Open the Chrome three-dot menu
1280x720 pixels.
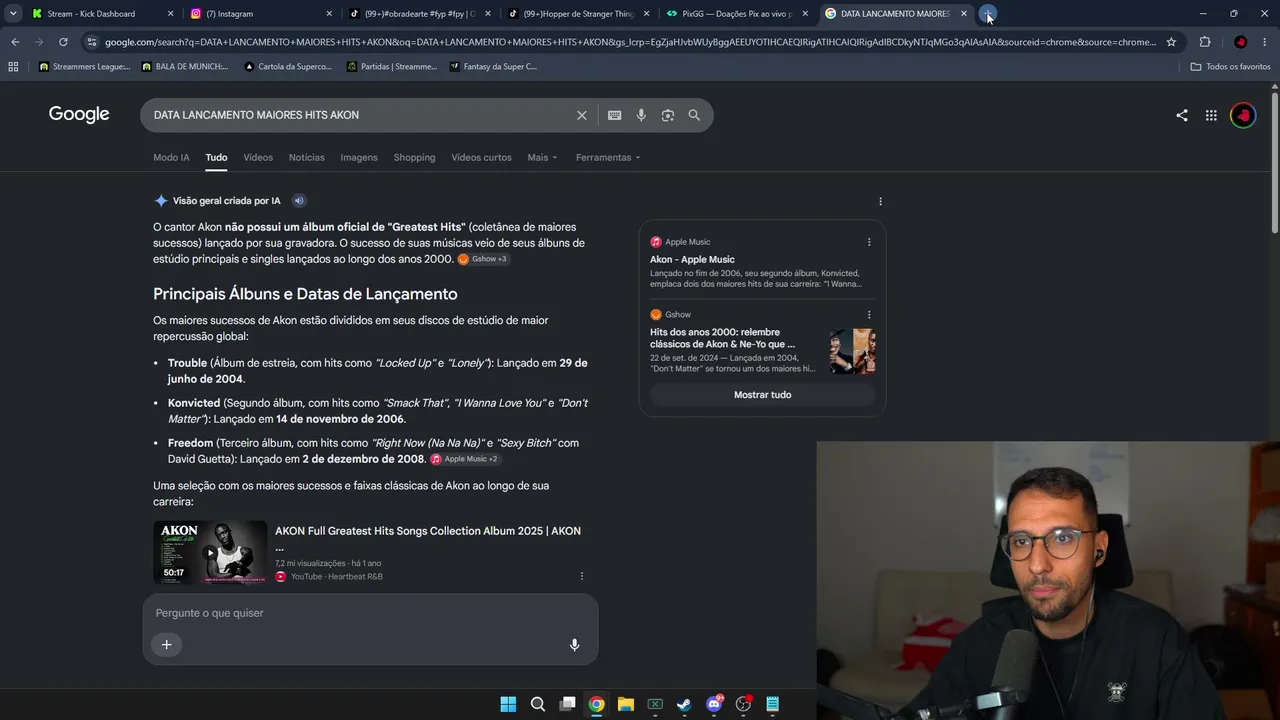coord(1266,42)
